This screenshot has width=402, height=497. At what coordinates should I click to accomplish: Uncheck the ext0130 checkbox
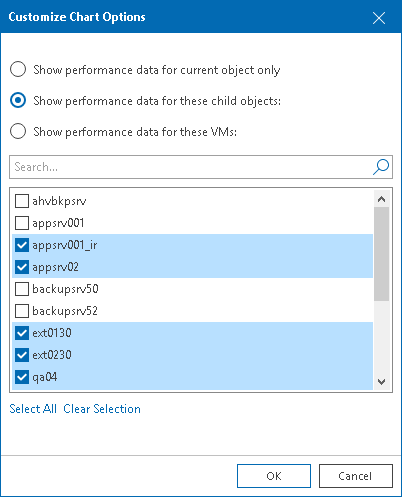pyautogui.click(x=22, y=333)
